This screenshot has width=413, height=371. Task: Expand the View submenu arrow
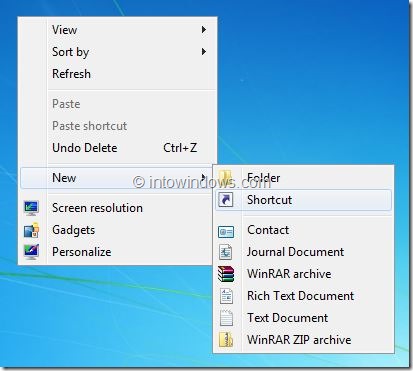(204, 30)
